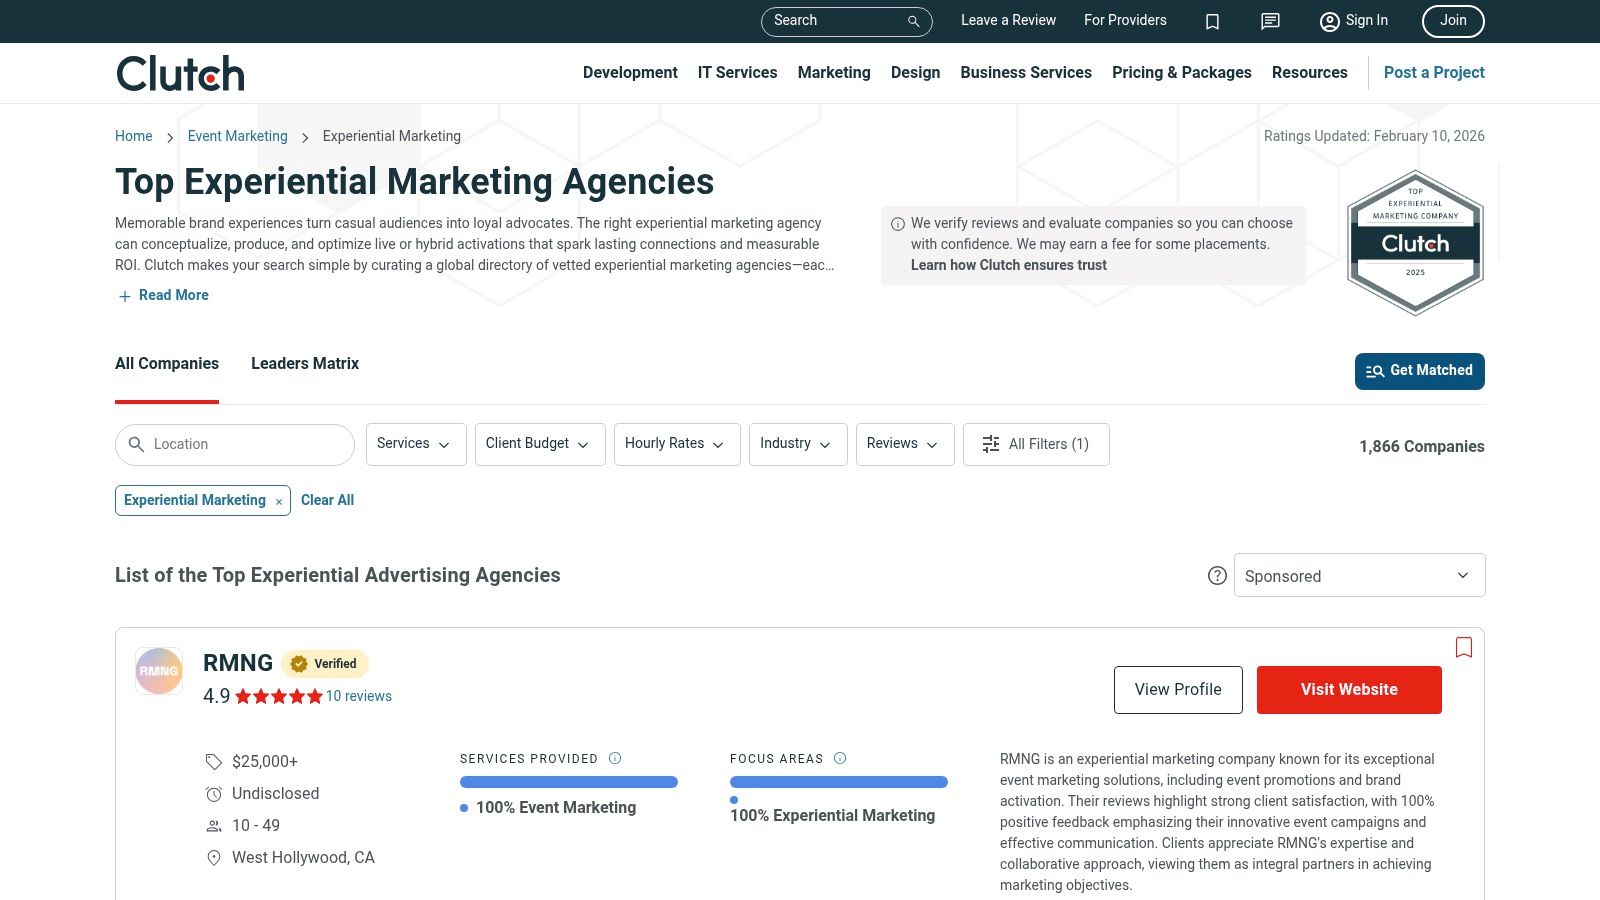Click the Event Marketing focus bar

click(x=568, y=781)
